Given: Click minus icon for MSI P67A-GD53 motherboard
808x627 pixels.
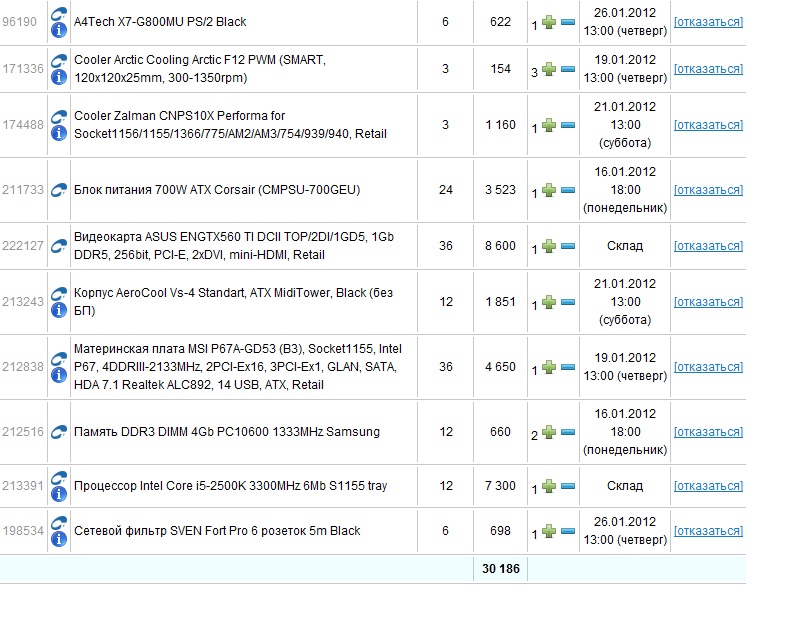Looking at the screenshot, I should (568, 367).
